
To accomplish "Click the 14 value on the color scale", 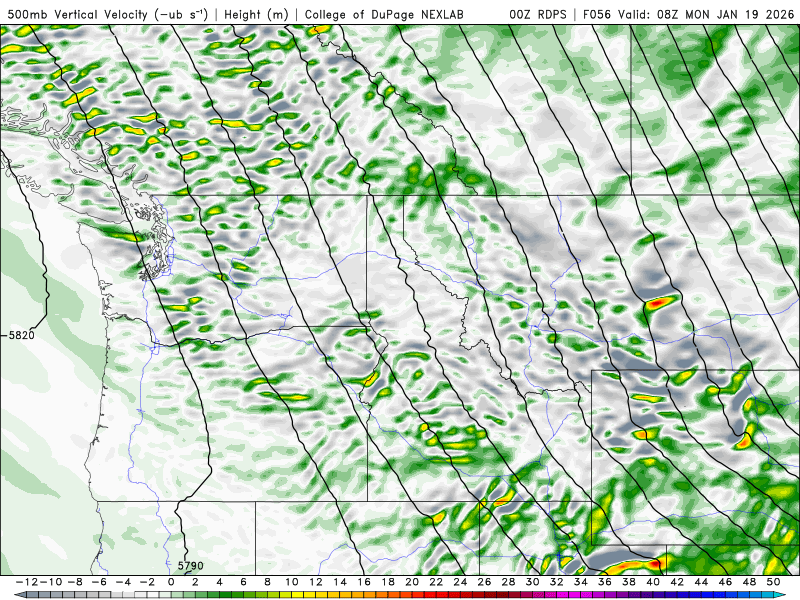I will pyautogui.click(x=340, y=582).
